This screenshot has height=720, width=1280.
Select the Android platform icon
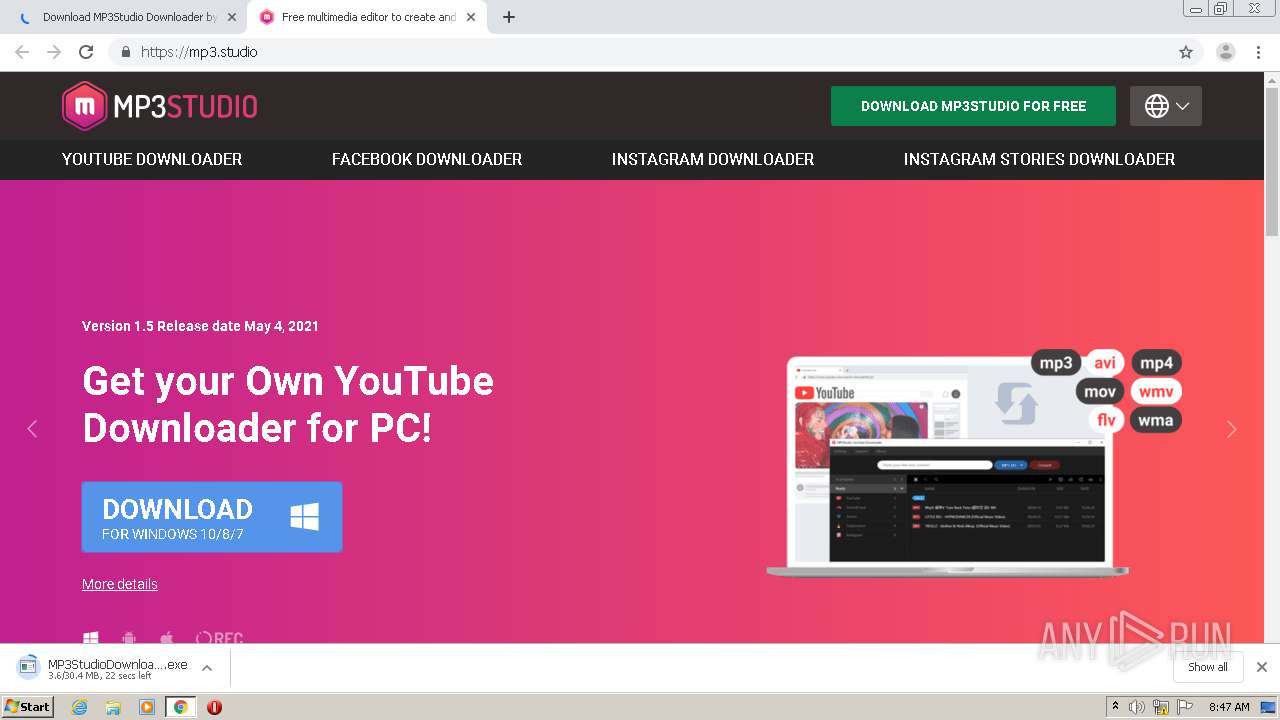tap(129, 637)
